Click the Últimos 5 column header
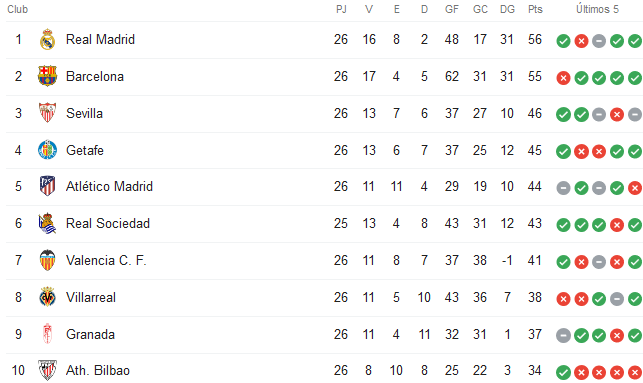This screenshot has width=643, height=383. coord(597,9)
